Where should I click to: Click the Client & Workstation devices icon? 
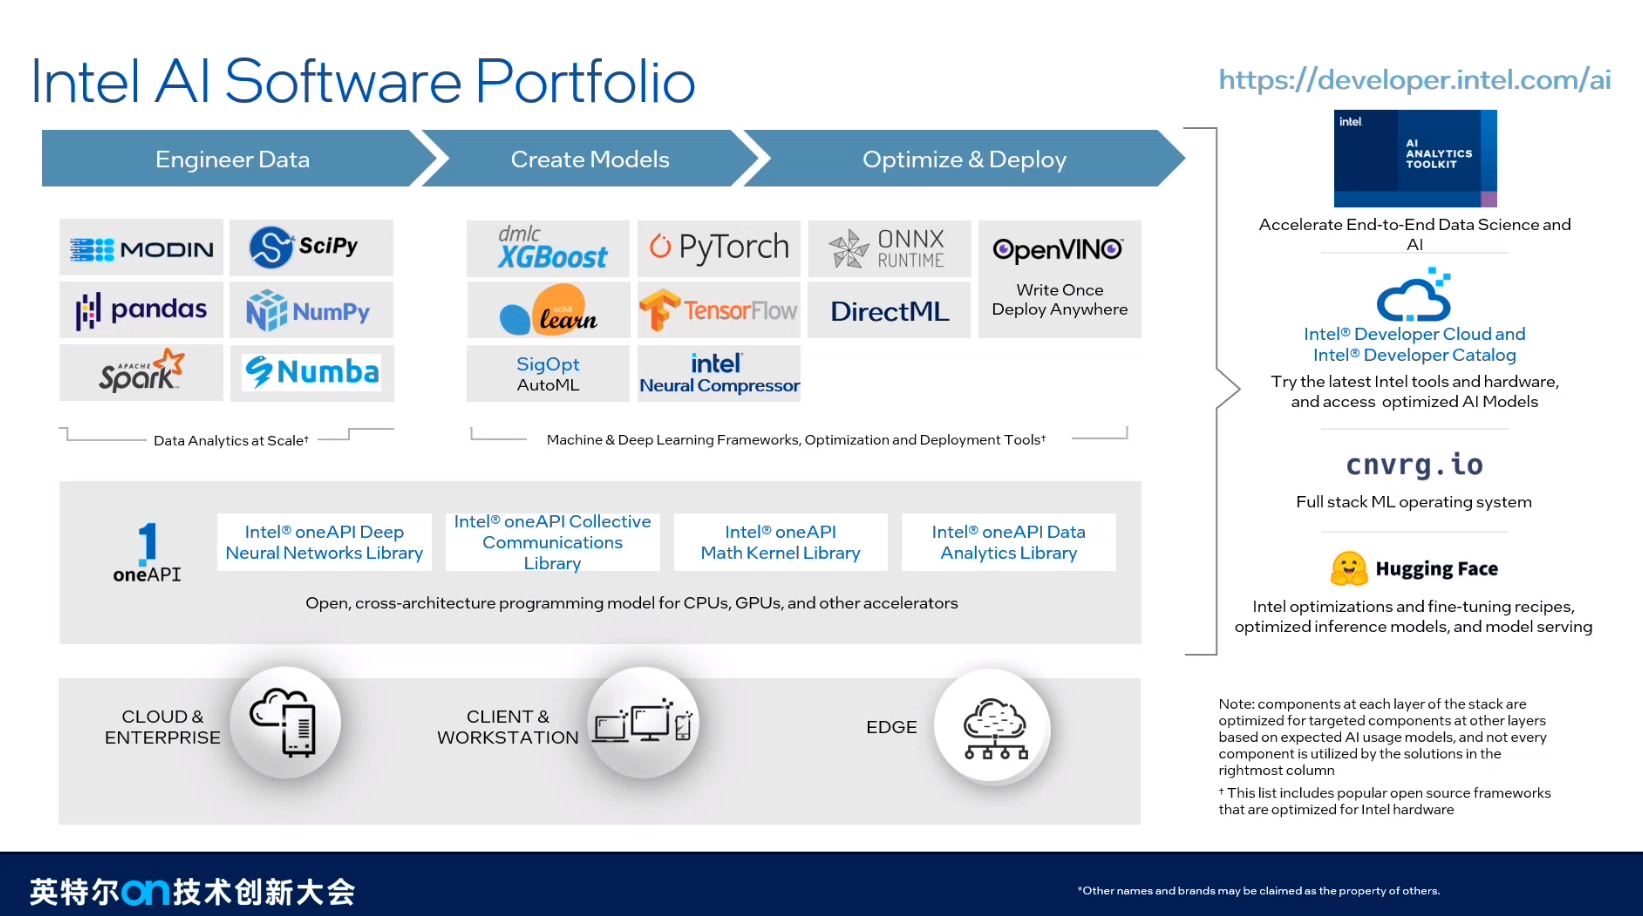[x=643, y=722]
